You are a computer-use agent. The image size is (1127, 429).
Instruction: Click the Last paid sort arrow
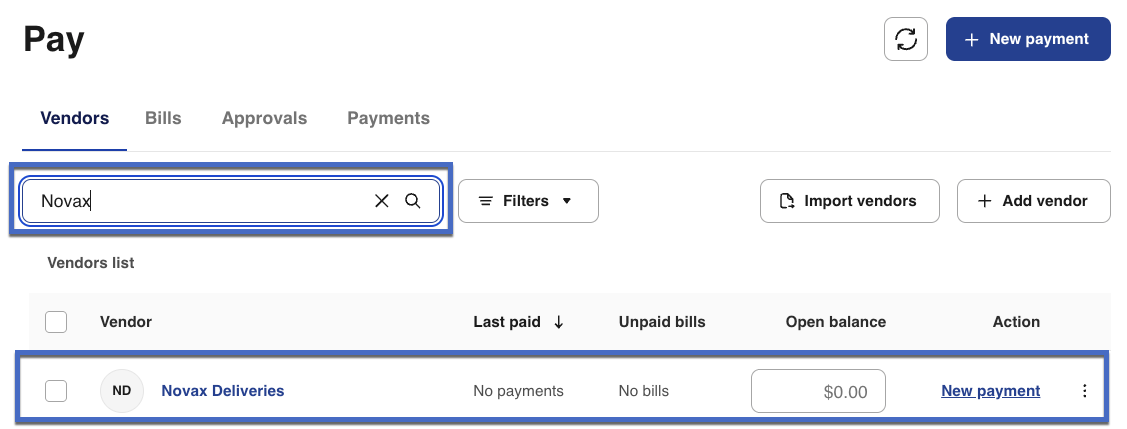tap(559, 322)
